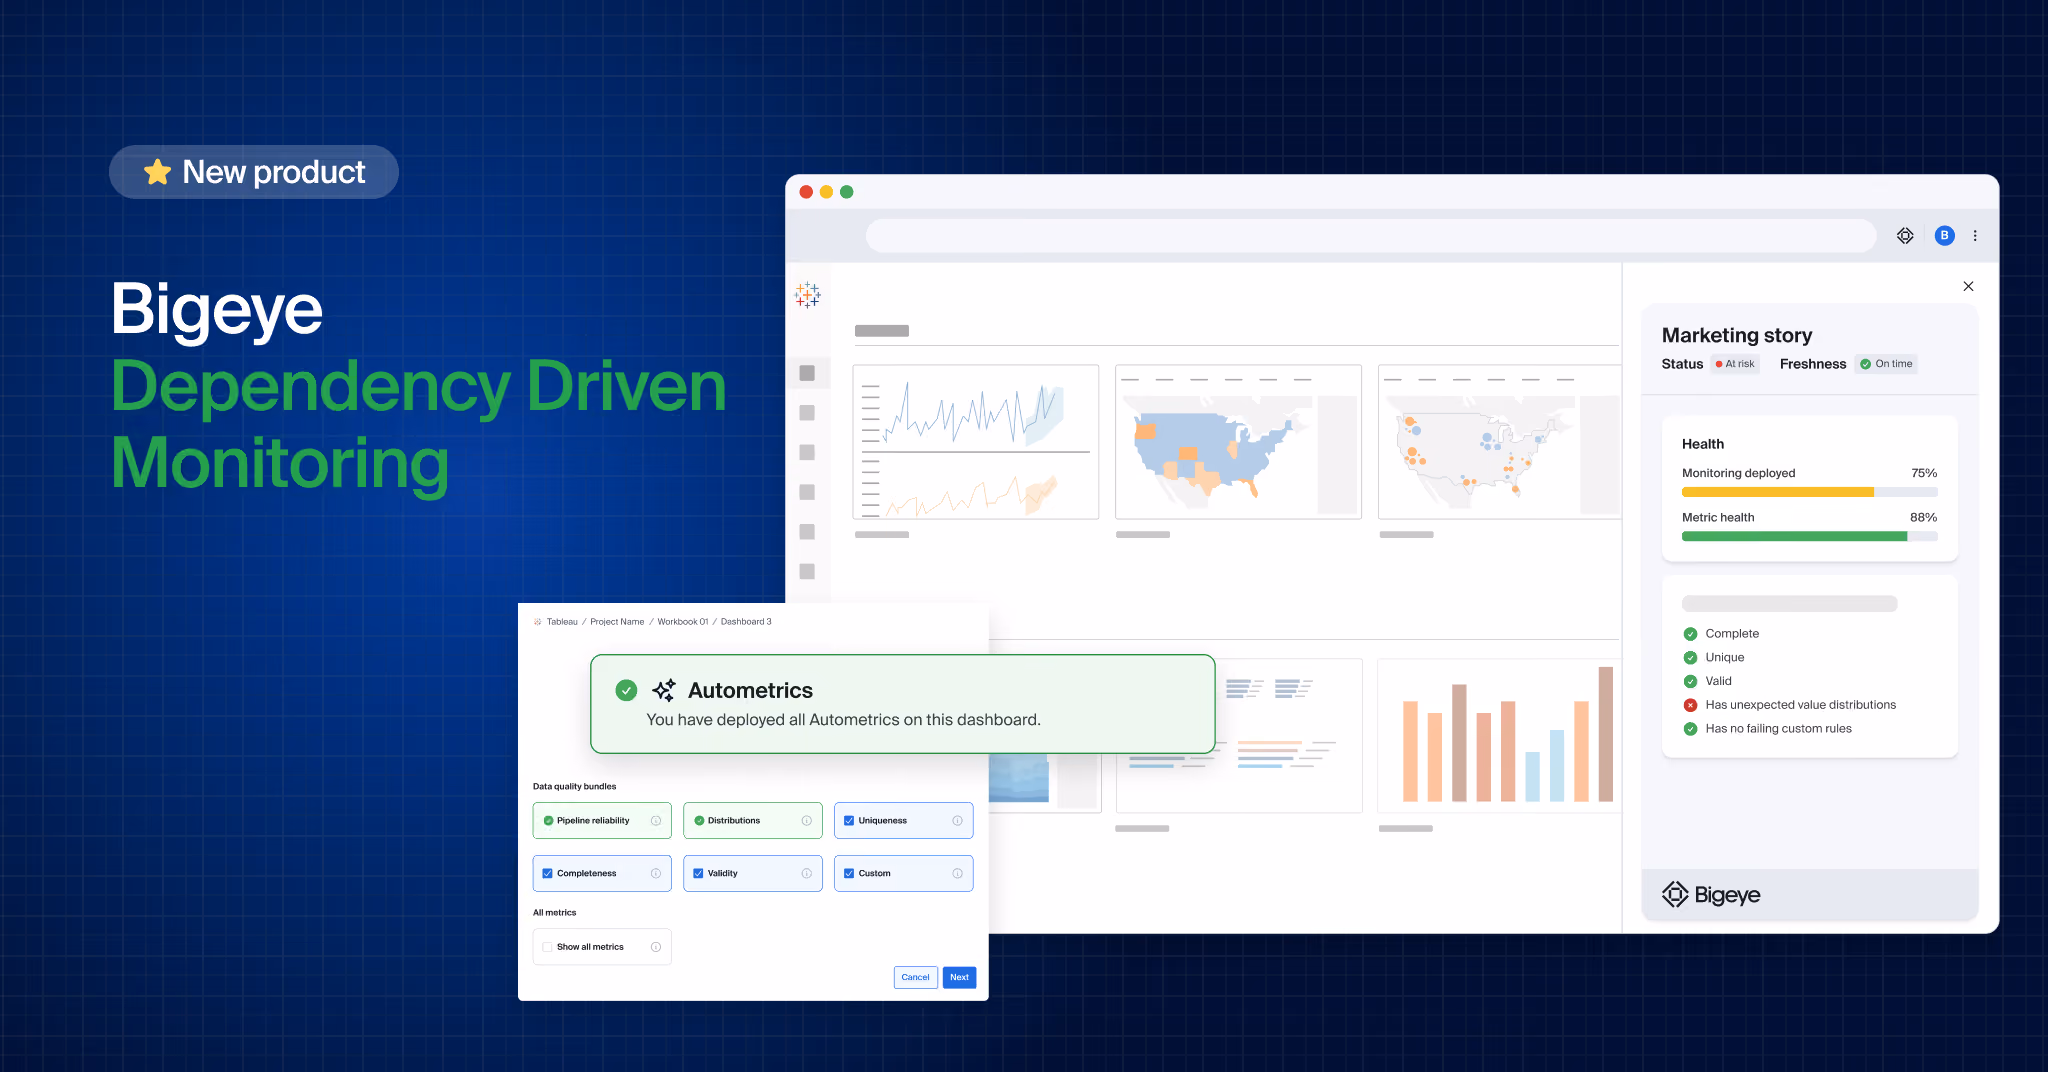Open the blue B profile avatar
The width and height of the screenshot is (2048, 1072).
click(x=1944, y=236)
